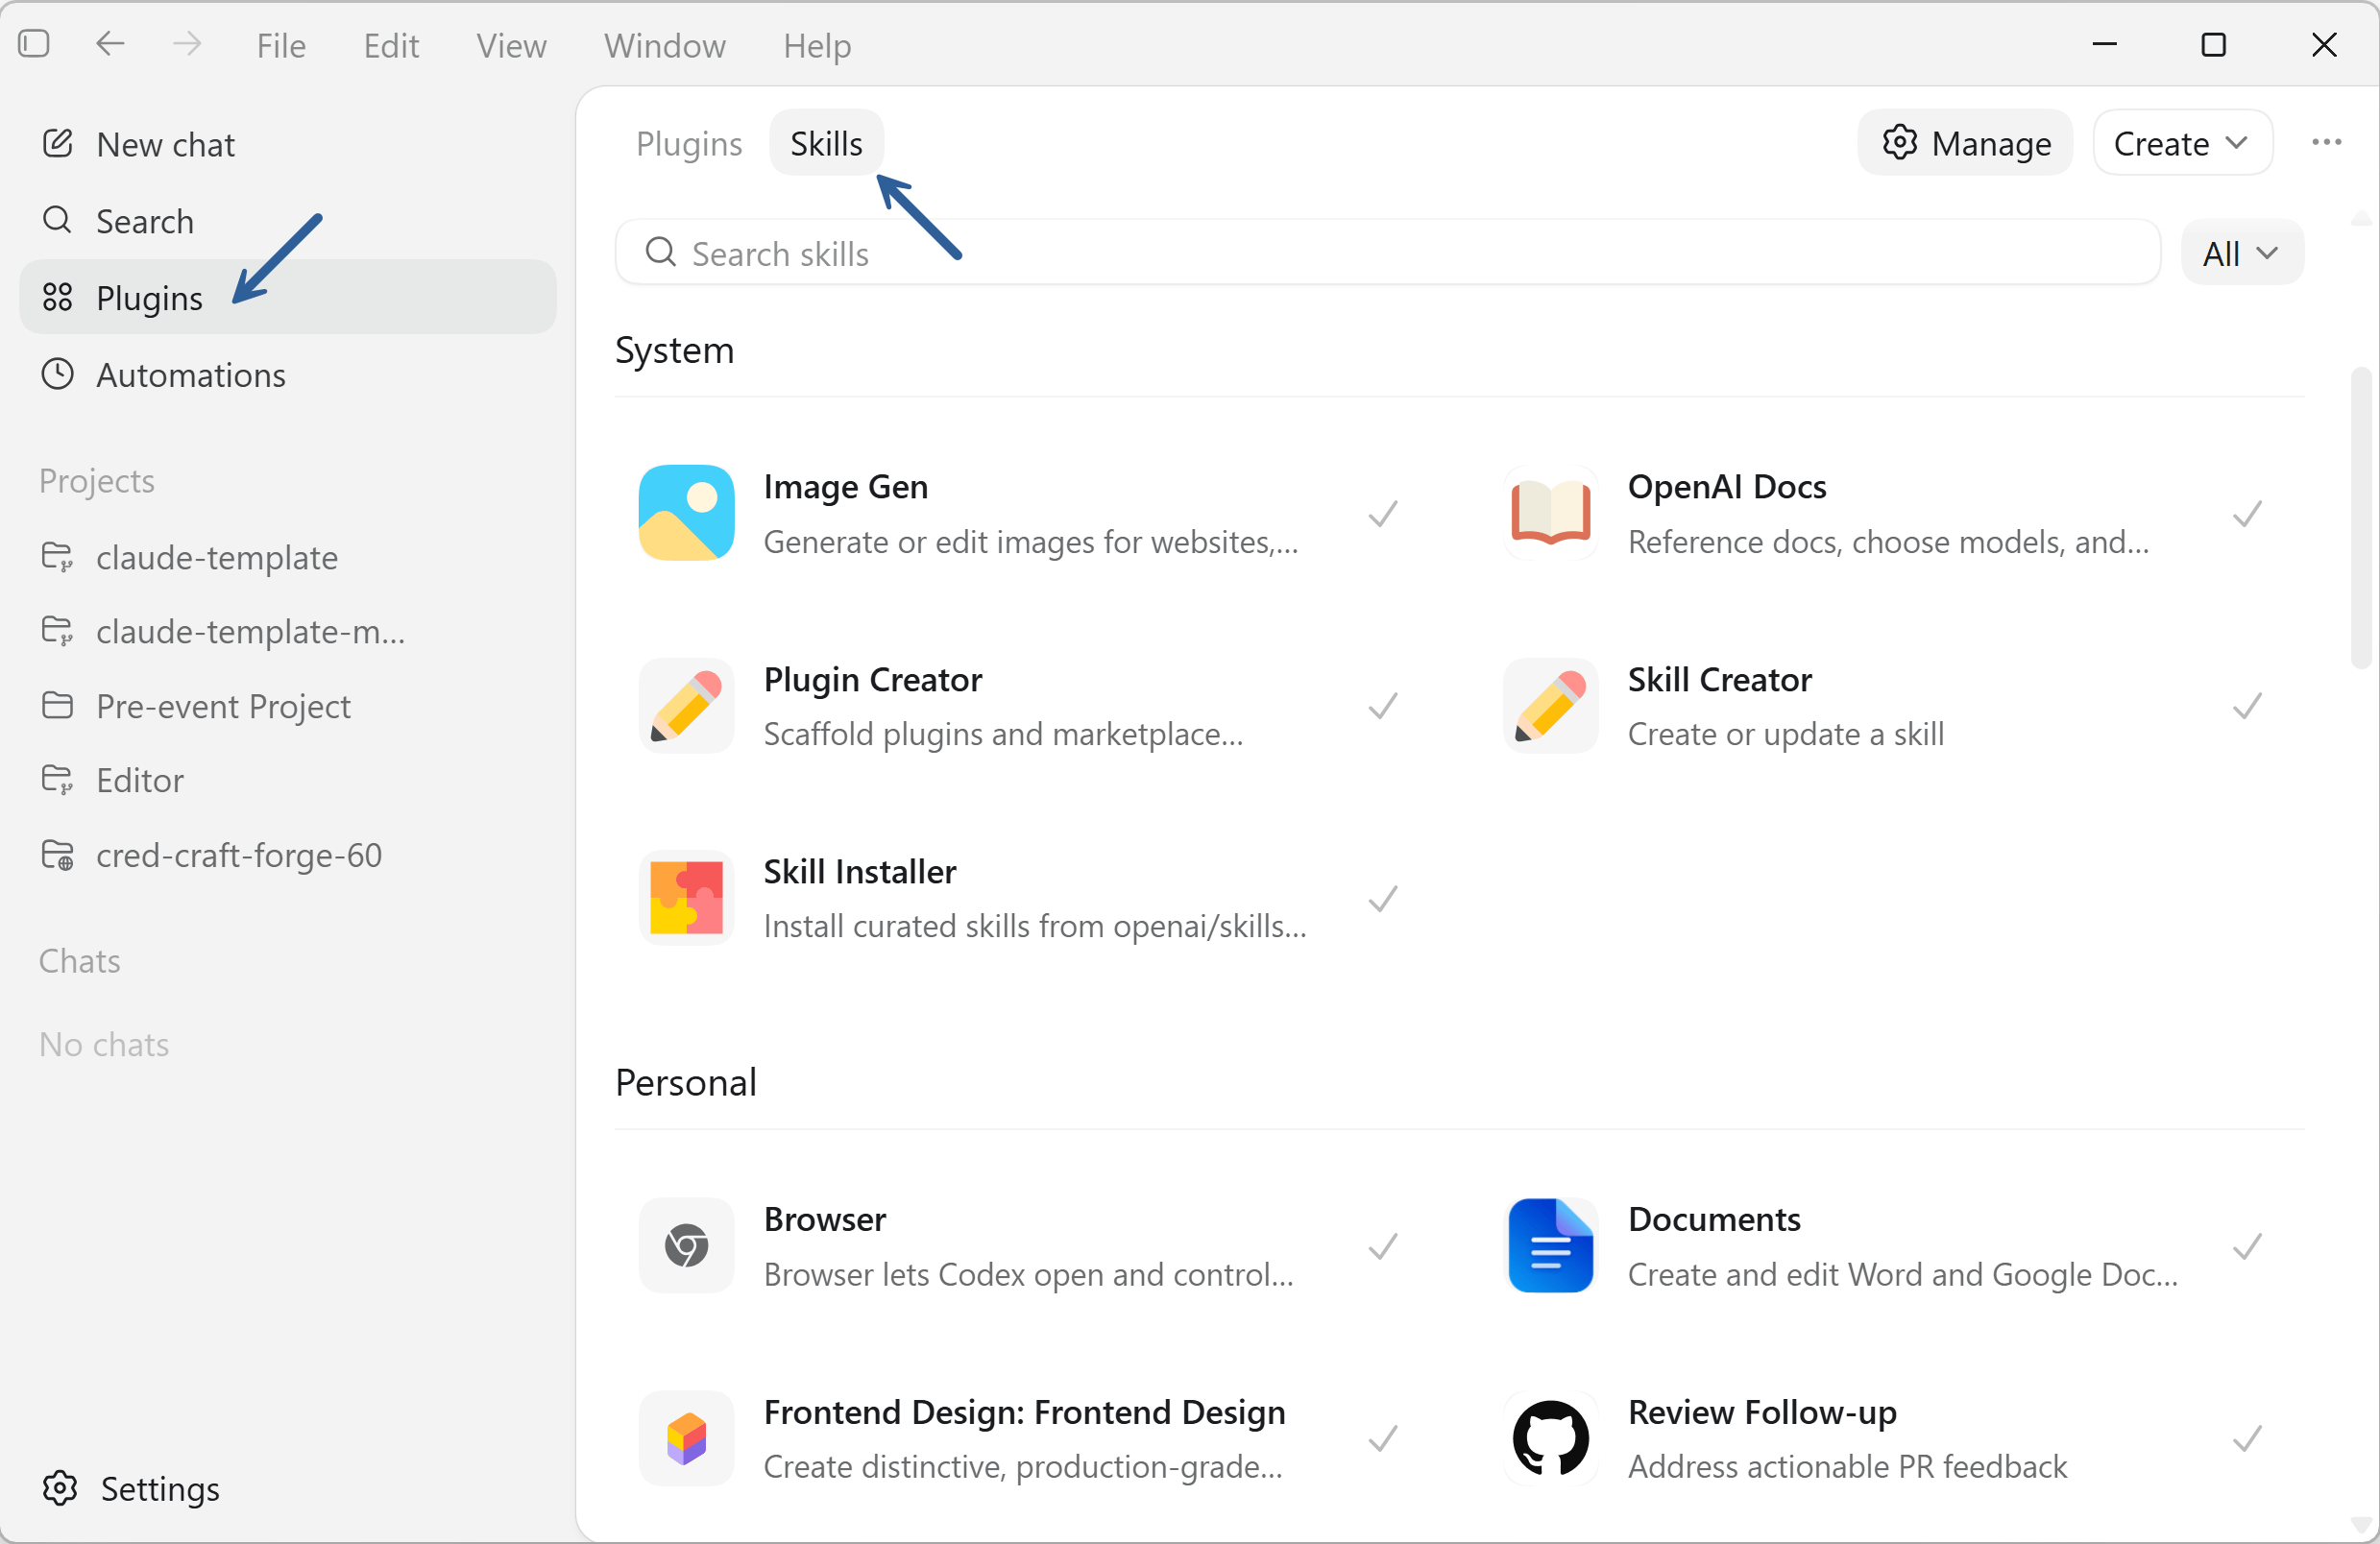2380x1544 pixels.
Task: Click the vertical scrollbar thumb
Action: point(2361,517)
